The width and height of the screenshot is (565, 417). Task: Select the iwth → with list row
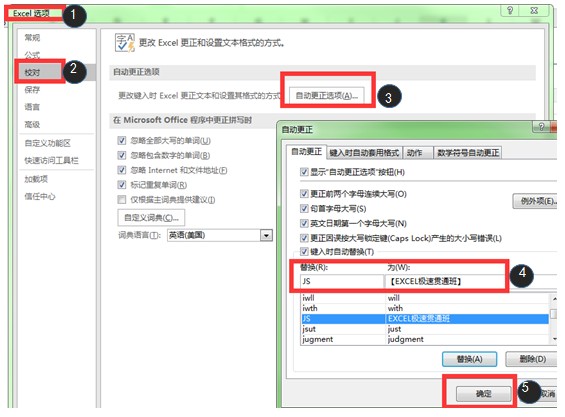point(424,309)
